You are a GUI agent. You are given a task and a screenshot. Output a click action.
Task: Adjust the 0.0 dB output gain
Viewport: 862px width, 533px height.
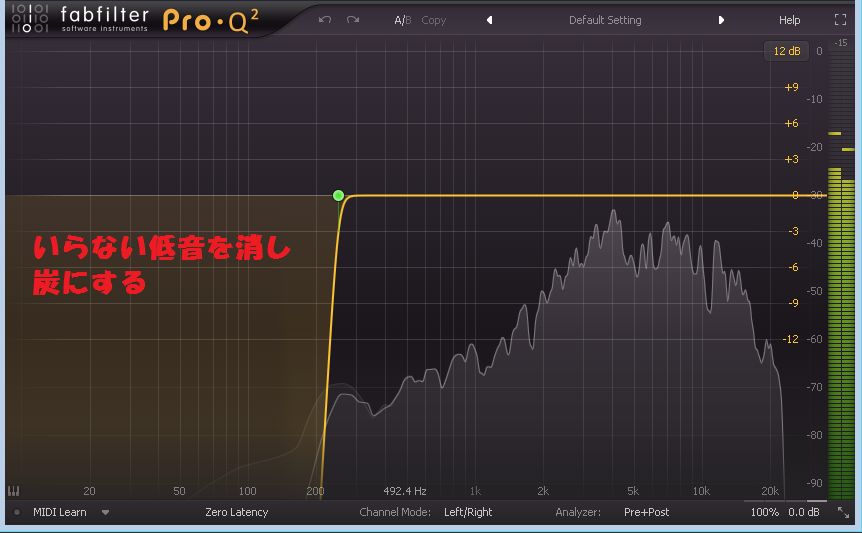804,512
